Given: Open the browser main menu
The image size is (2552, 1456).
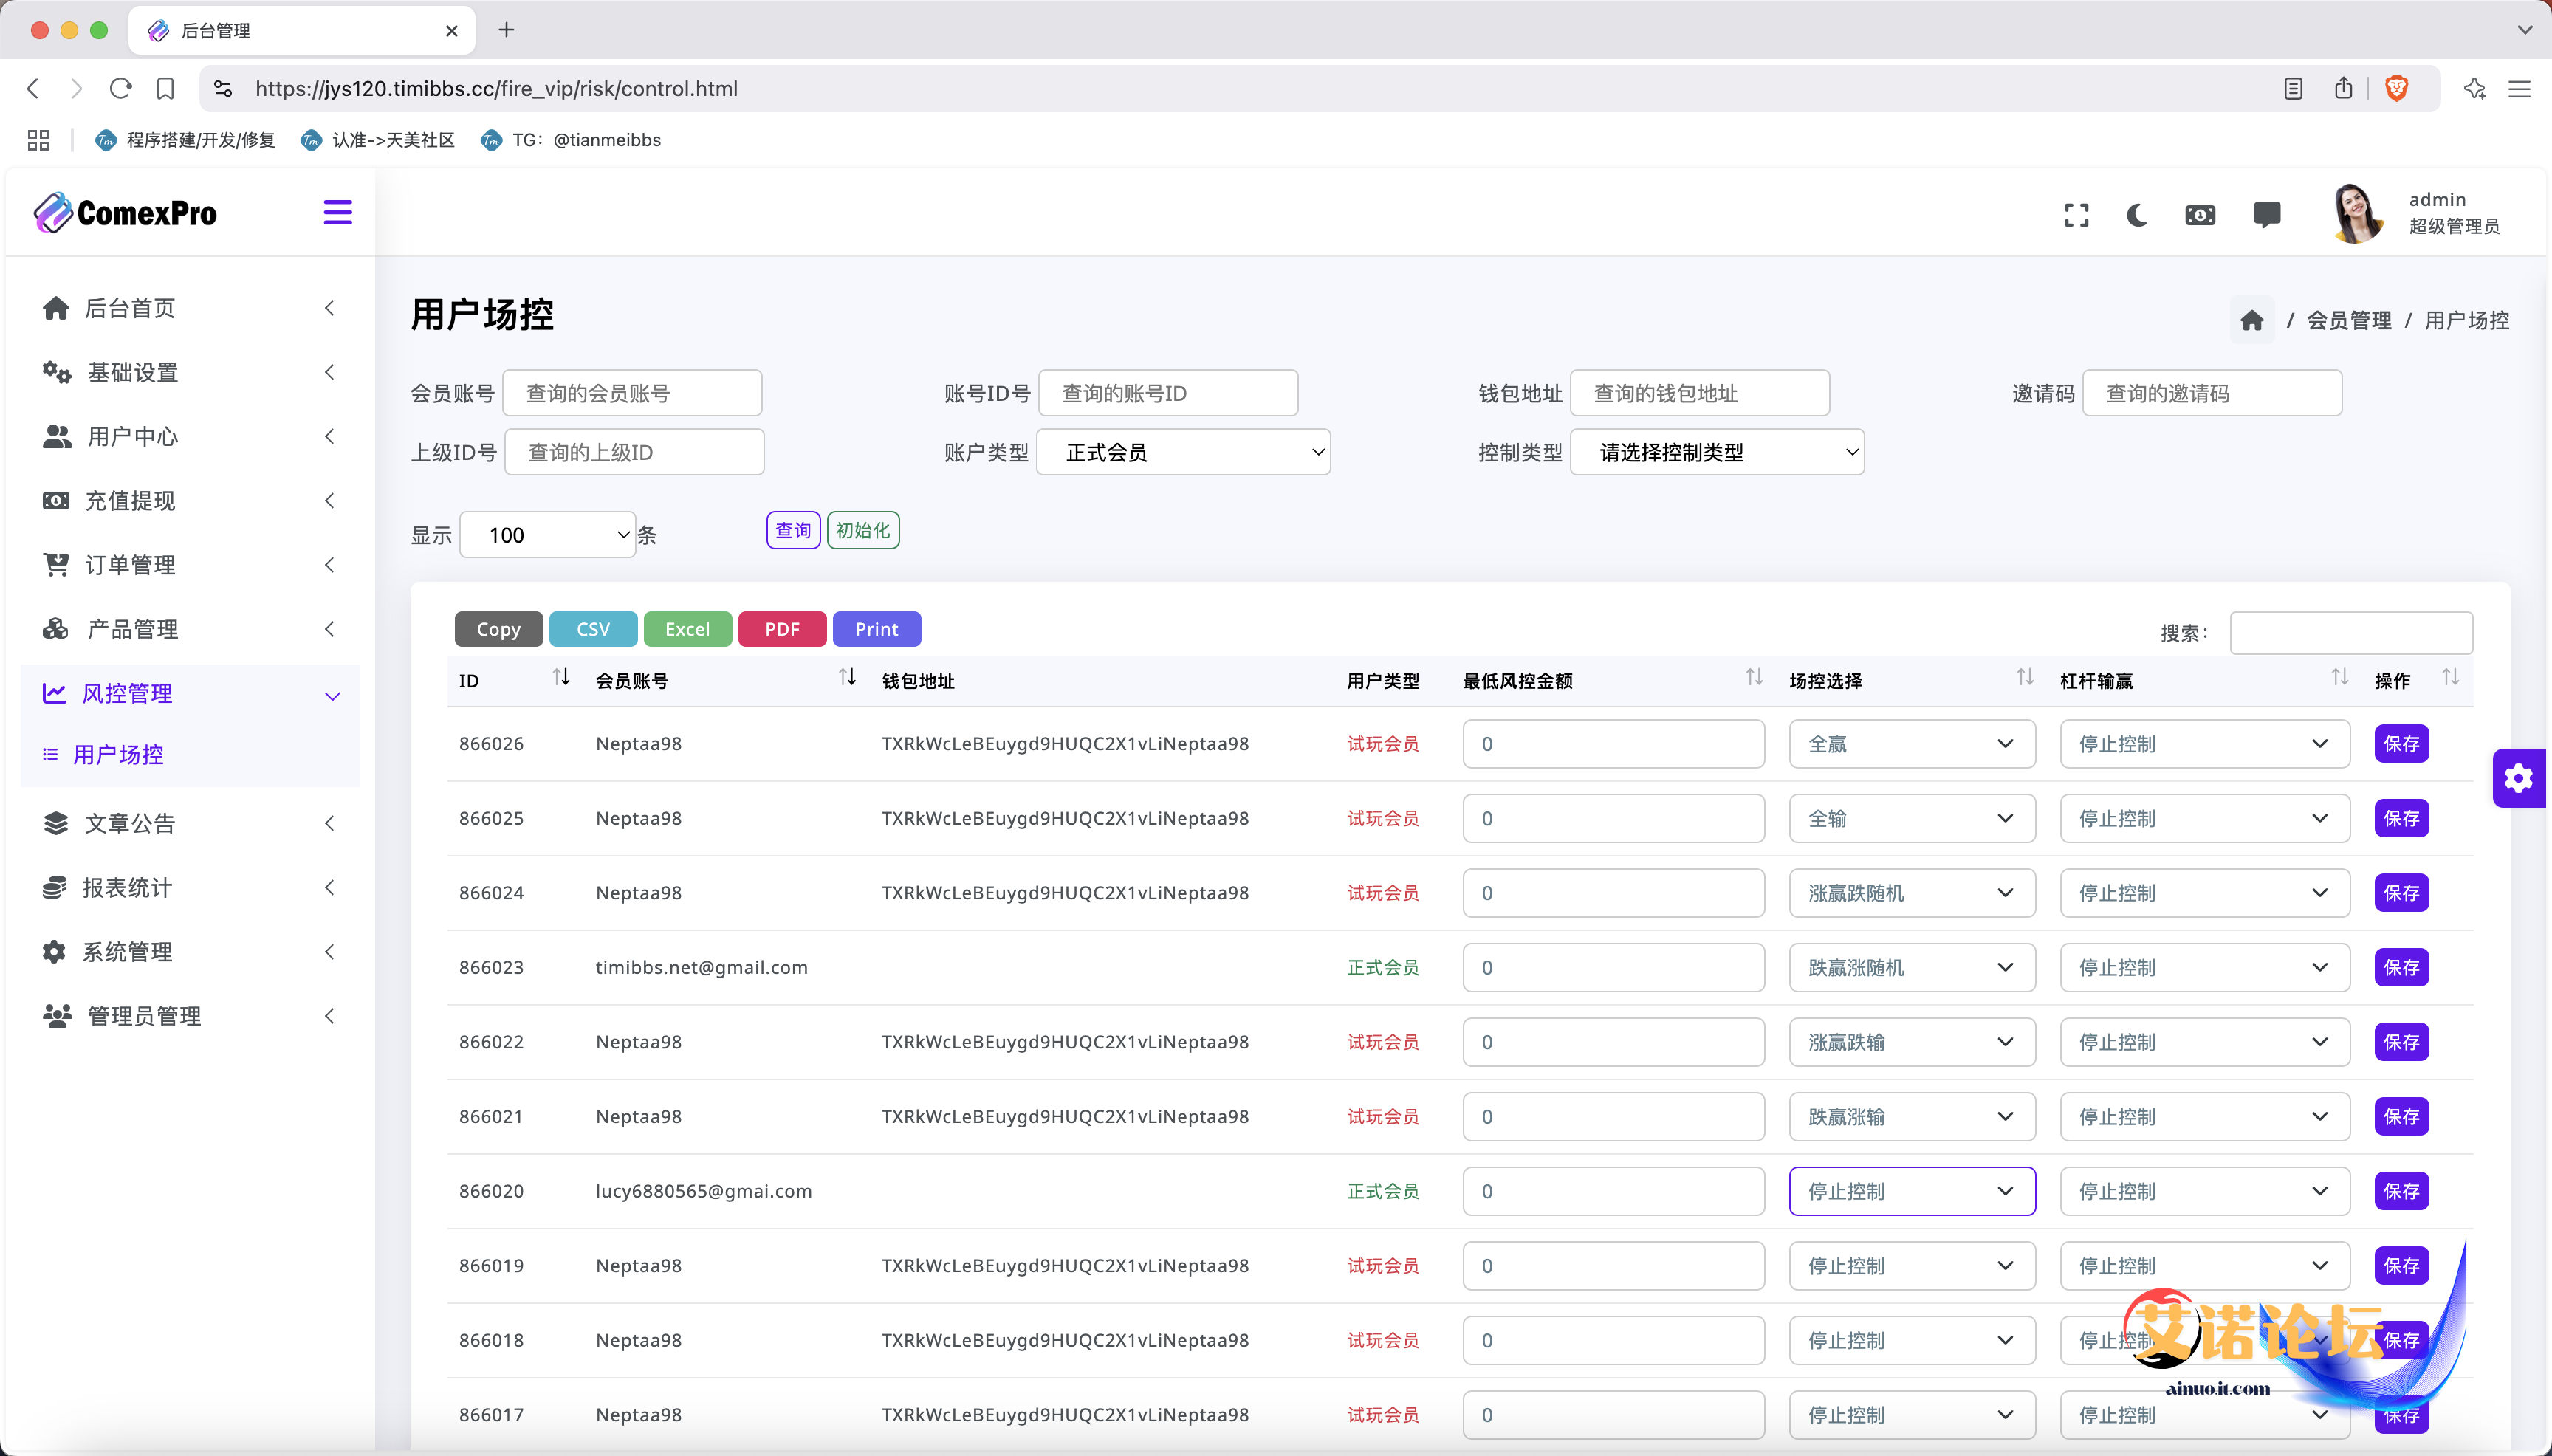Looking at the screenshot, I should (2519, 89).
